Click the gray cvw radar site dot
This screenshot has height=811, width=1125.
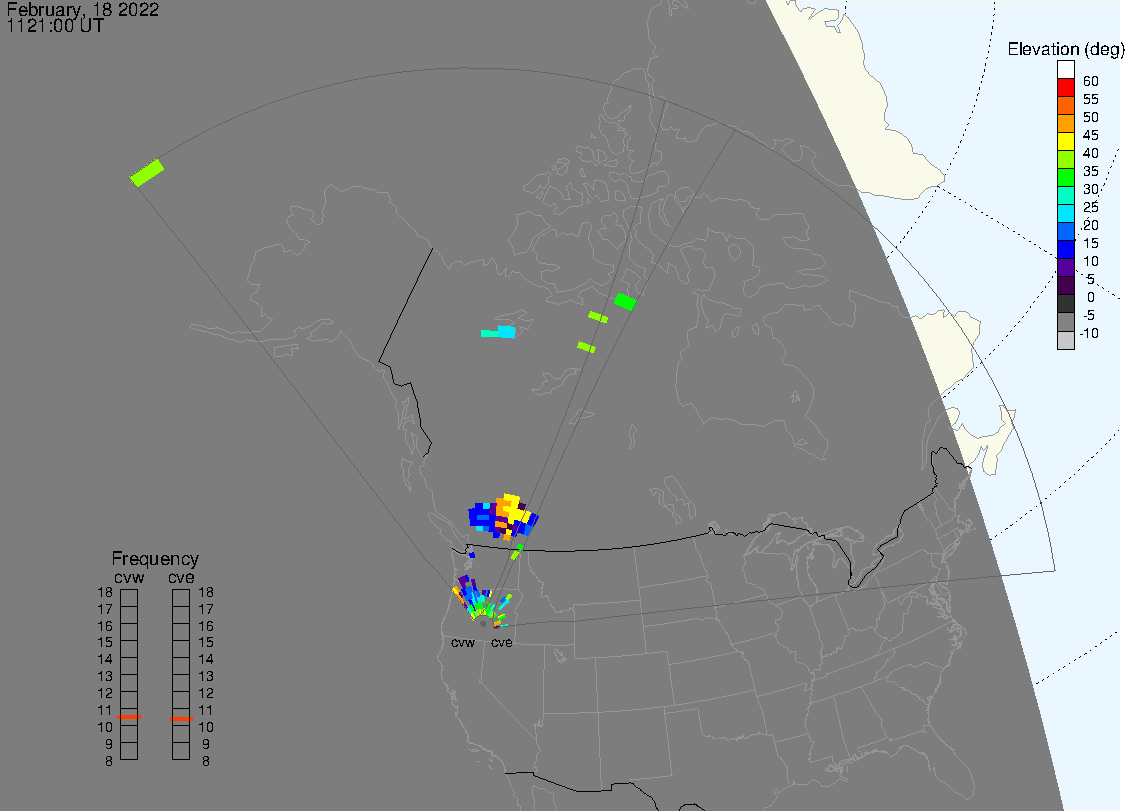coord(483,624)
